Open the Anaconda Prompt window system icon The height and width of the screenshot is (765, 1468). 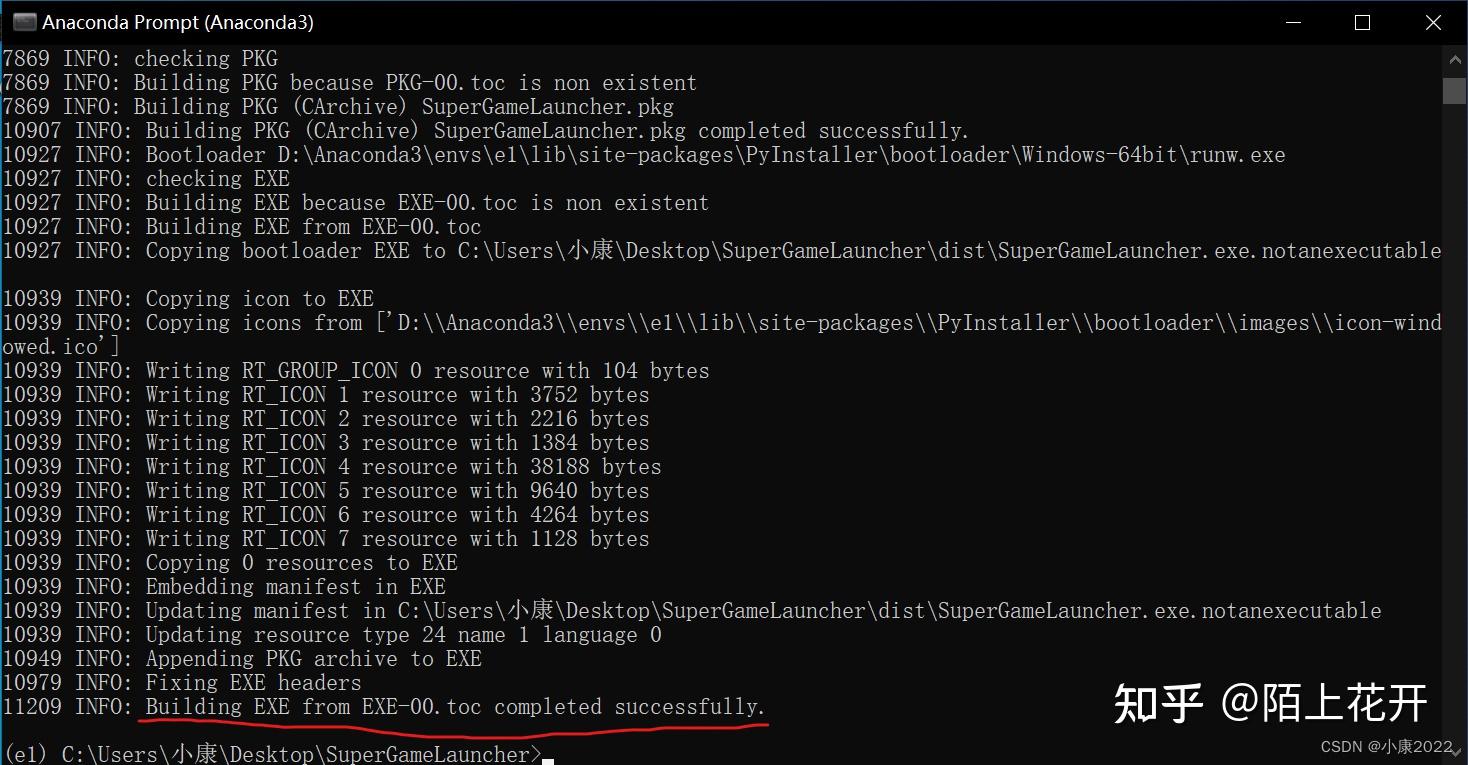pos(24,22)
